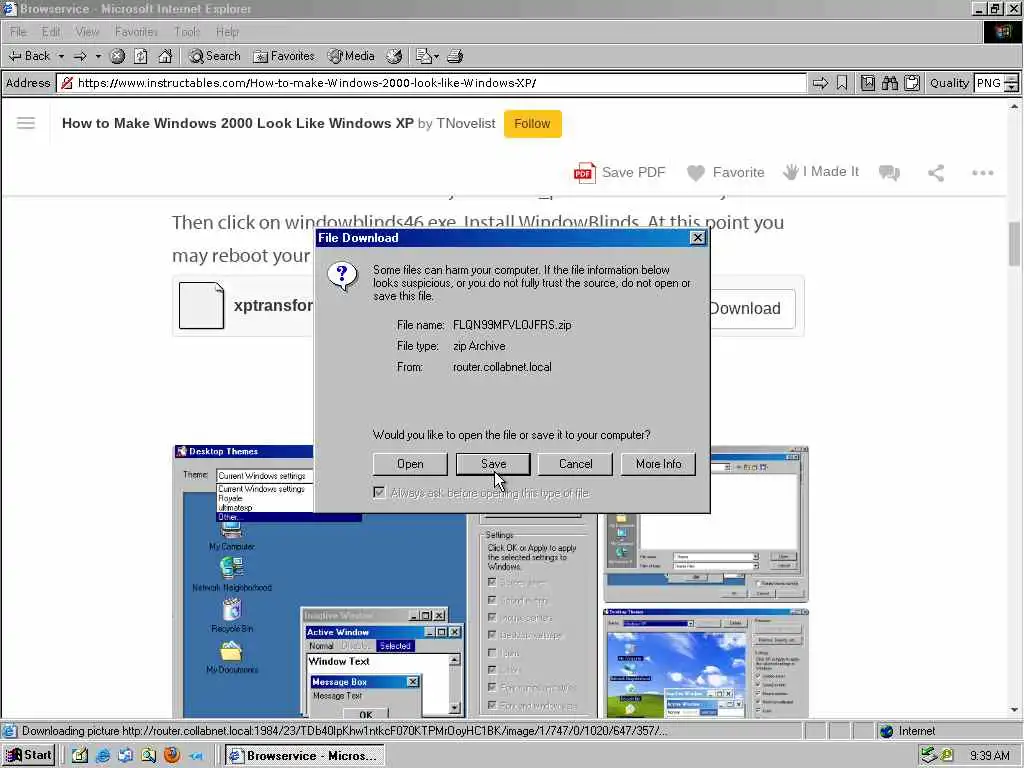Open comments via the speech bubble icon
The image size is (1024, 768).
pos(889,173)
